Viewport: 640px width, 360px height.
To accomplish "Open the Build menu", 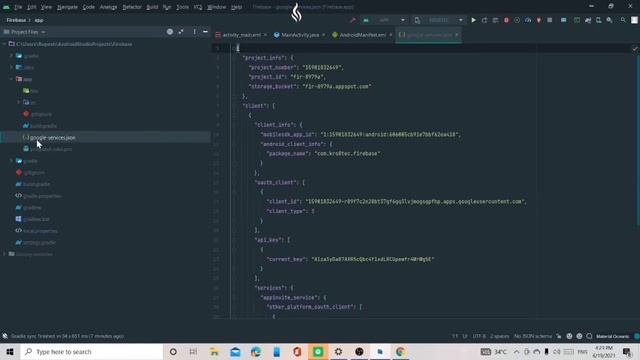I will 152,7.
